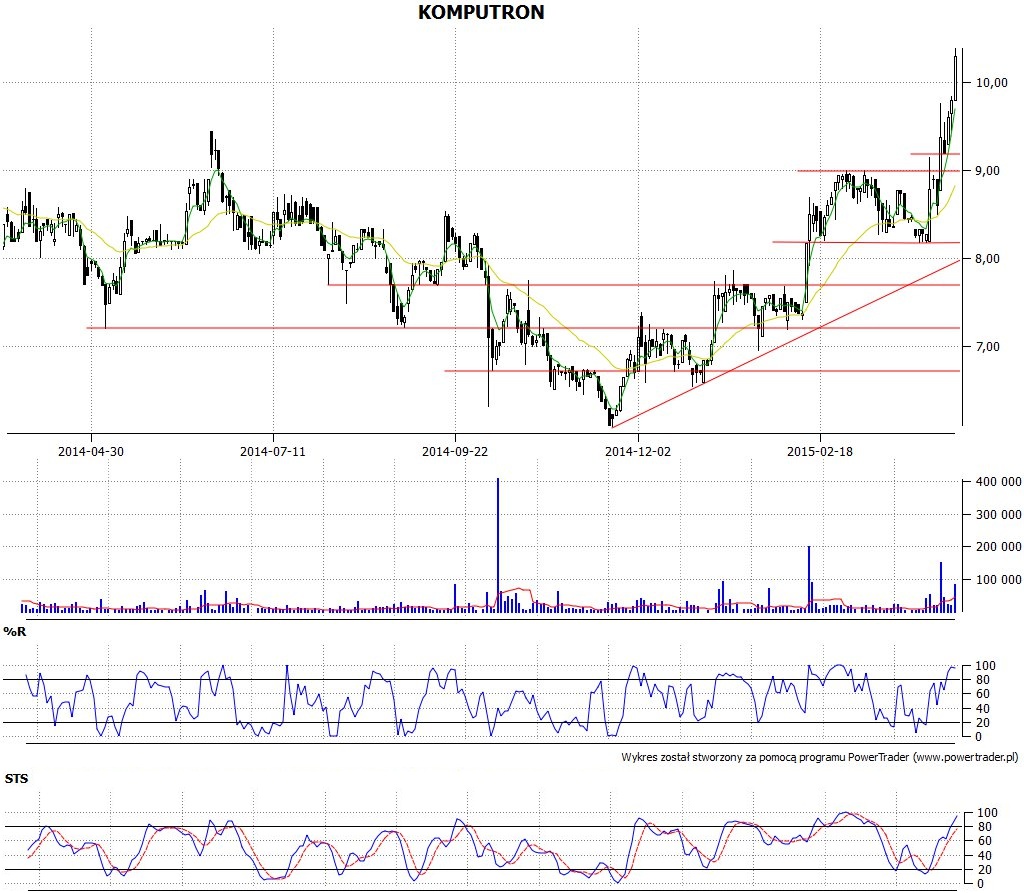This screenshot has width=1024, height=893.
Task: Select the 2014-04-30 date label
Action: (x=91, y=451)
